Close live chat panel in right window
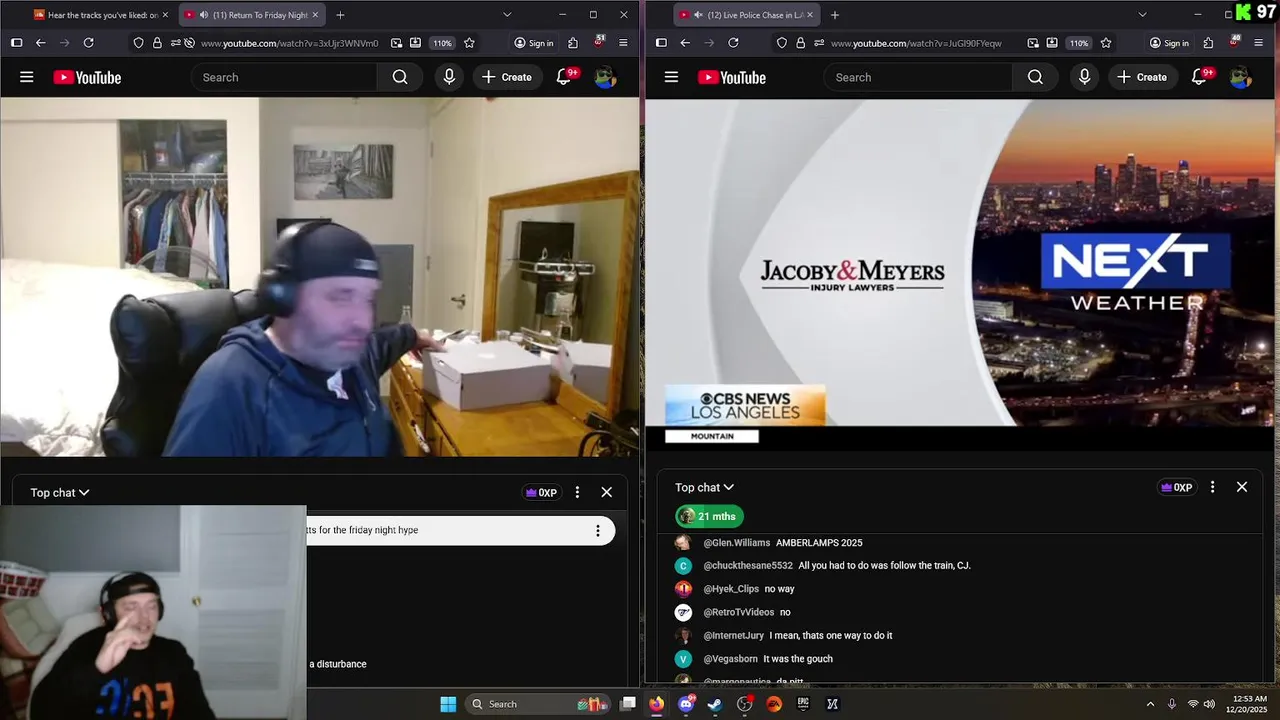The height and width of the screenshot is (720, 1280). pyautogui.click(x=1242, y=487)
